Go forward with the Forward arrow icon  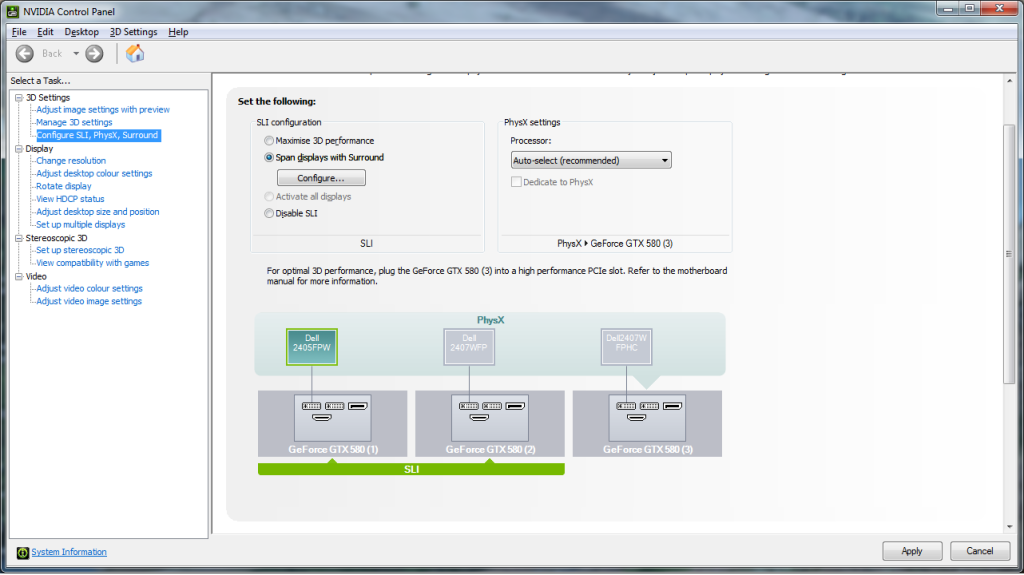pos(95,54)
